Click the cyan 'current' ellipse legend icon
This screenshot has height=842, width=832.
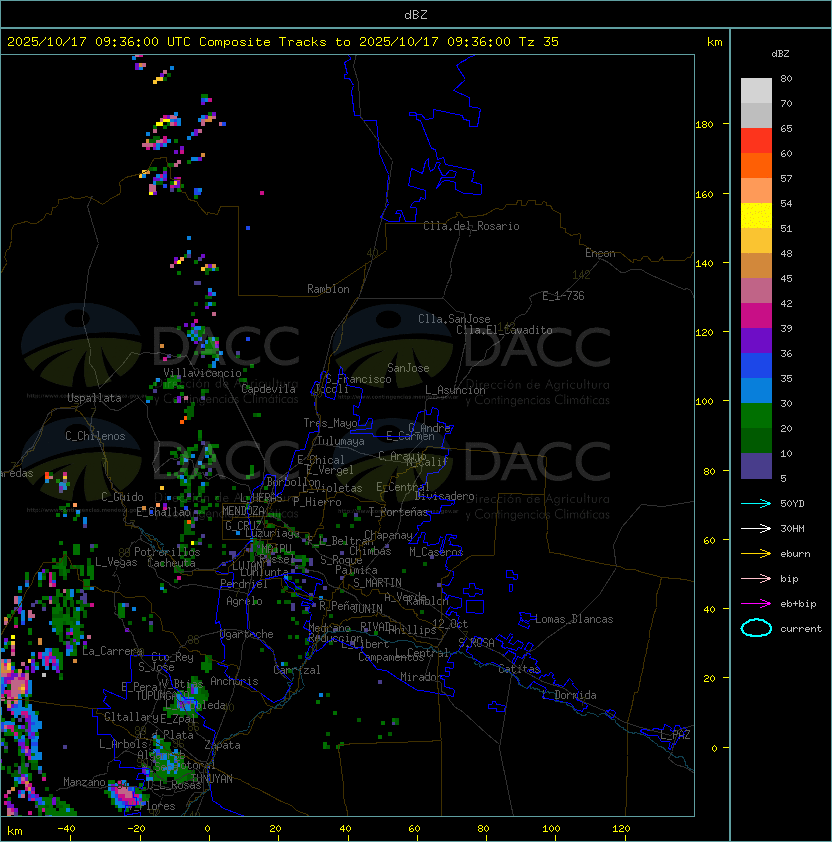click(756, 628)
